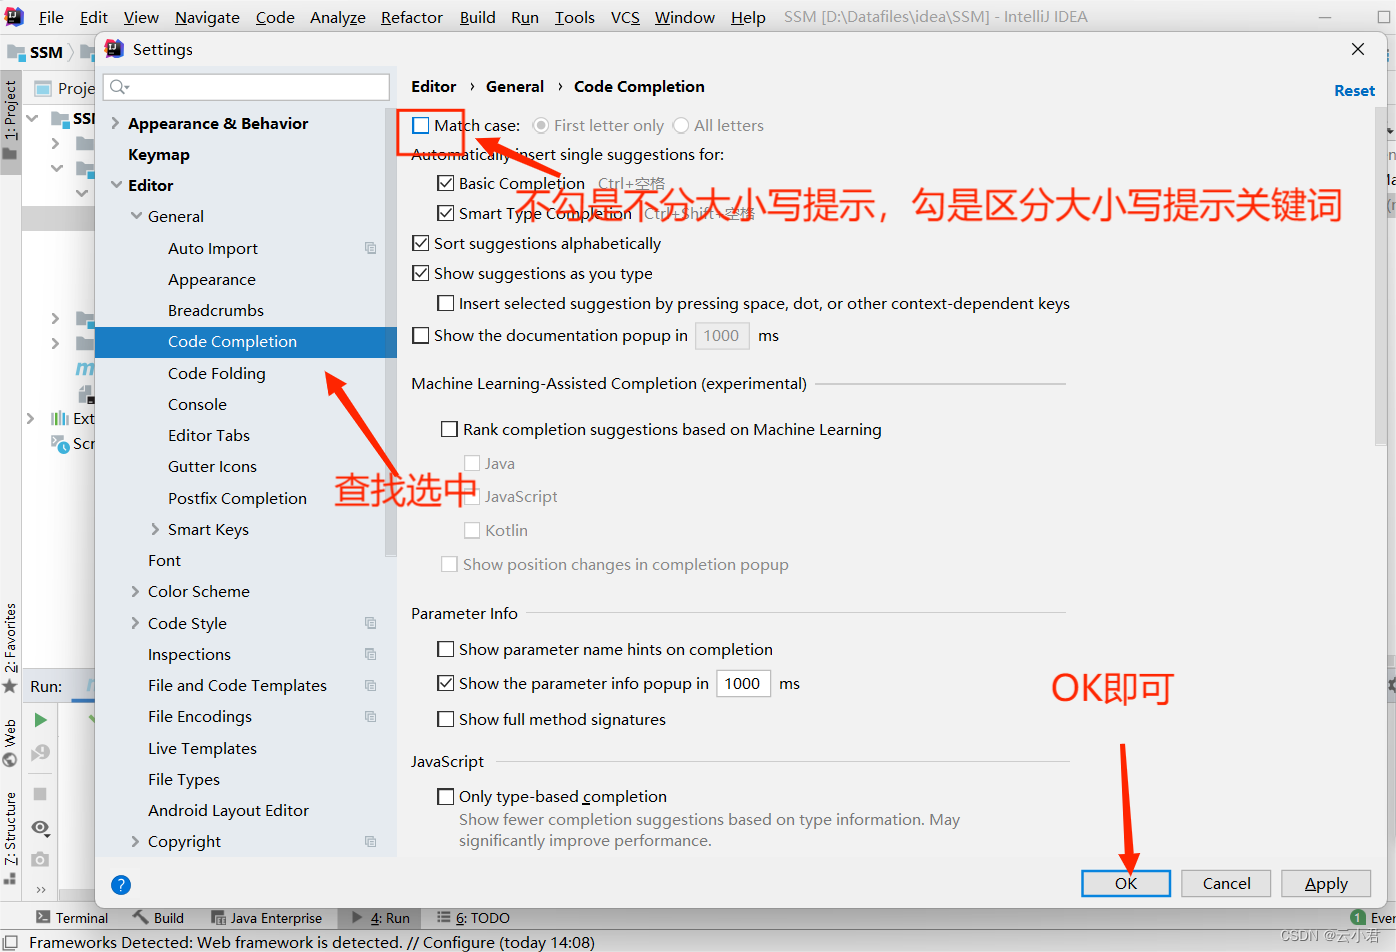Toggle Show suggestions as you type
The image size is (1396, 952).
[421, 273]
